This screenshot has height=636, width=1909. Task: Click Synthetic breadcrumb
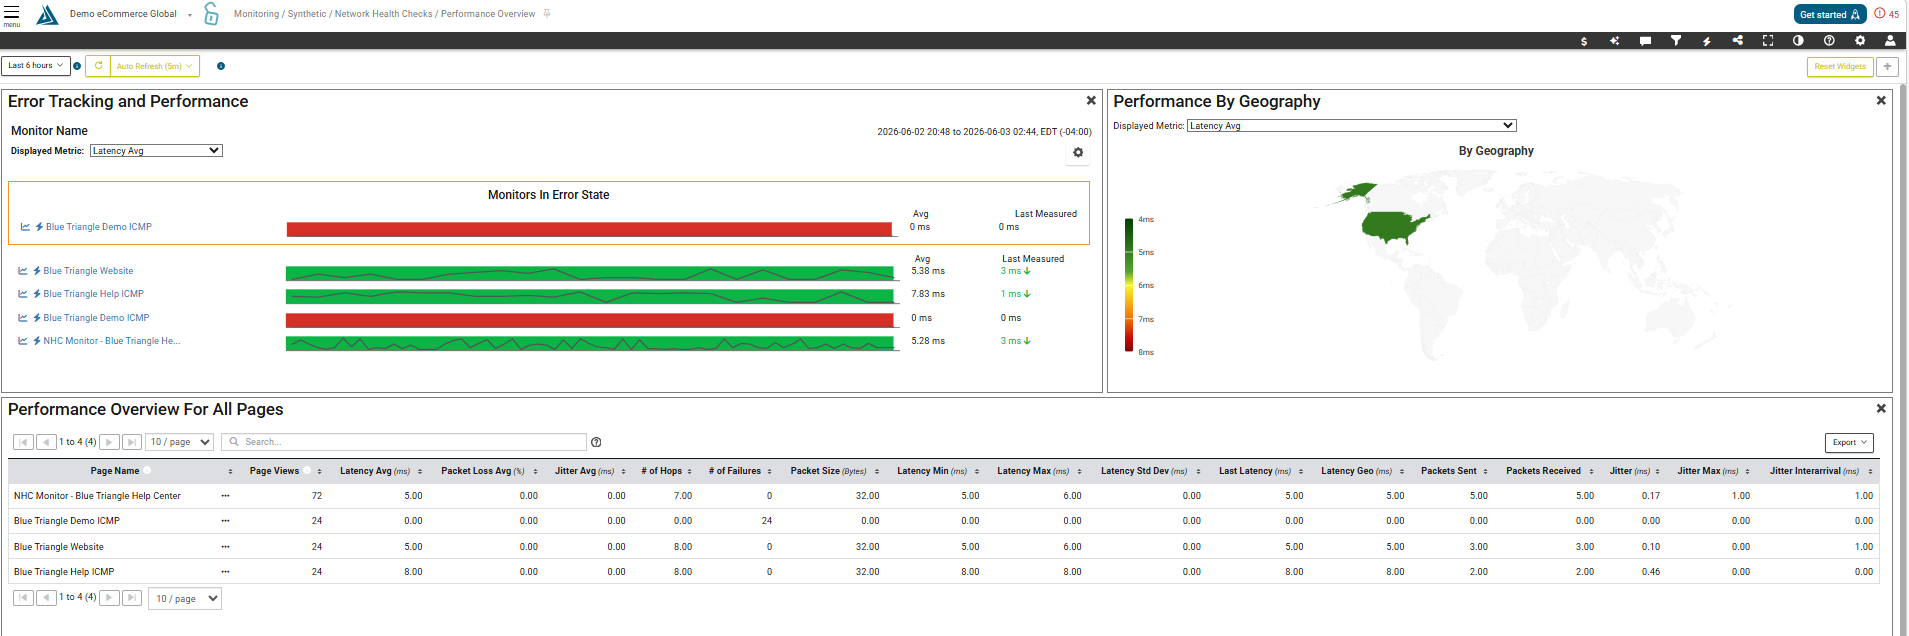[307, 14]
